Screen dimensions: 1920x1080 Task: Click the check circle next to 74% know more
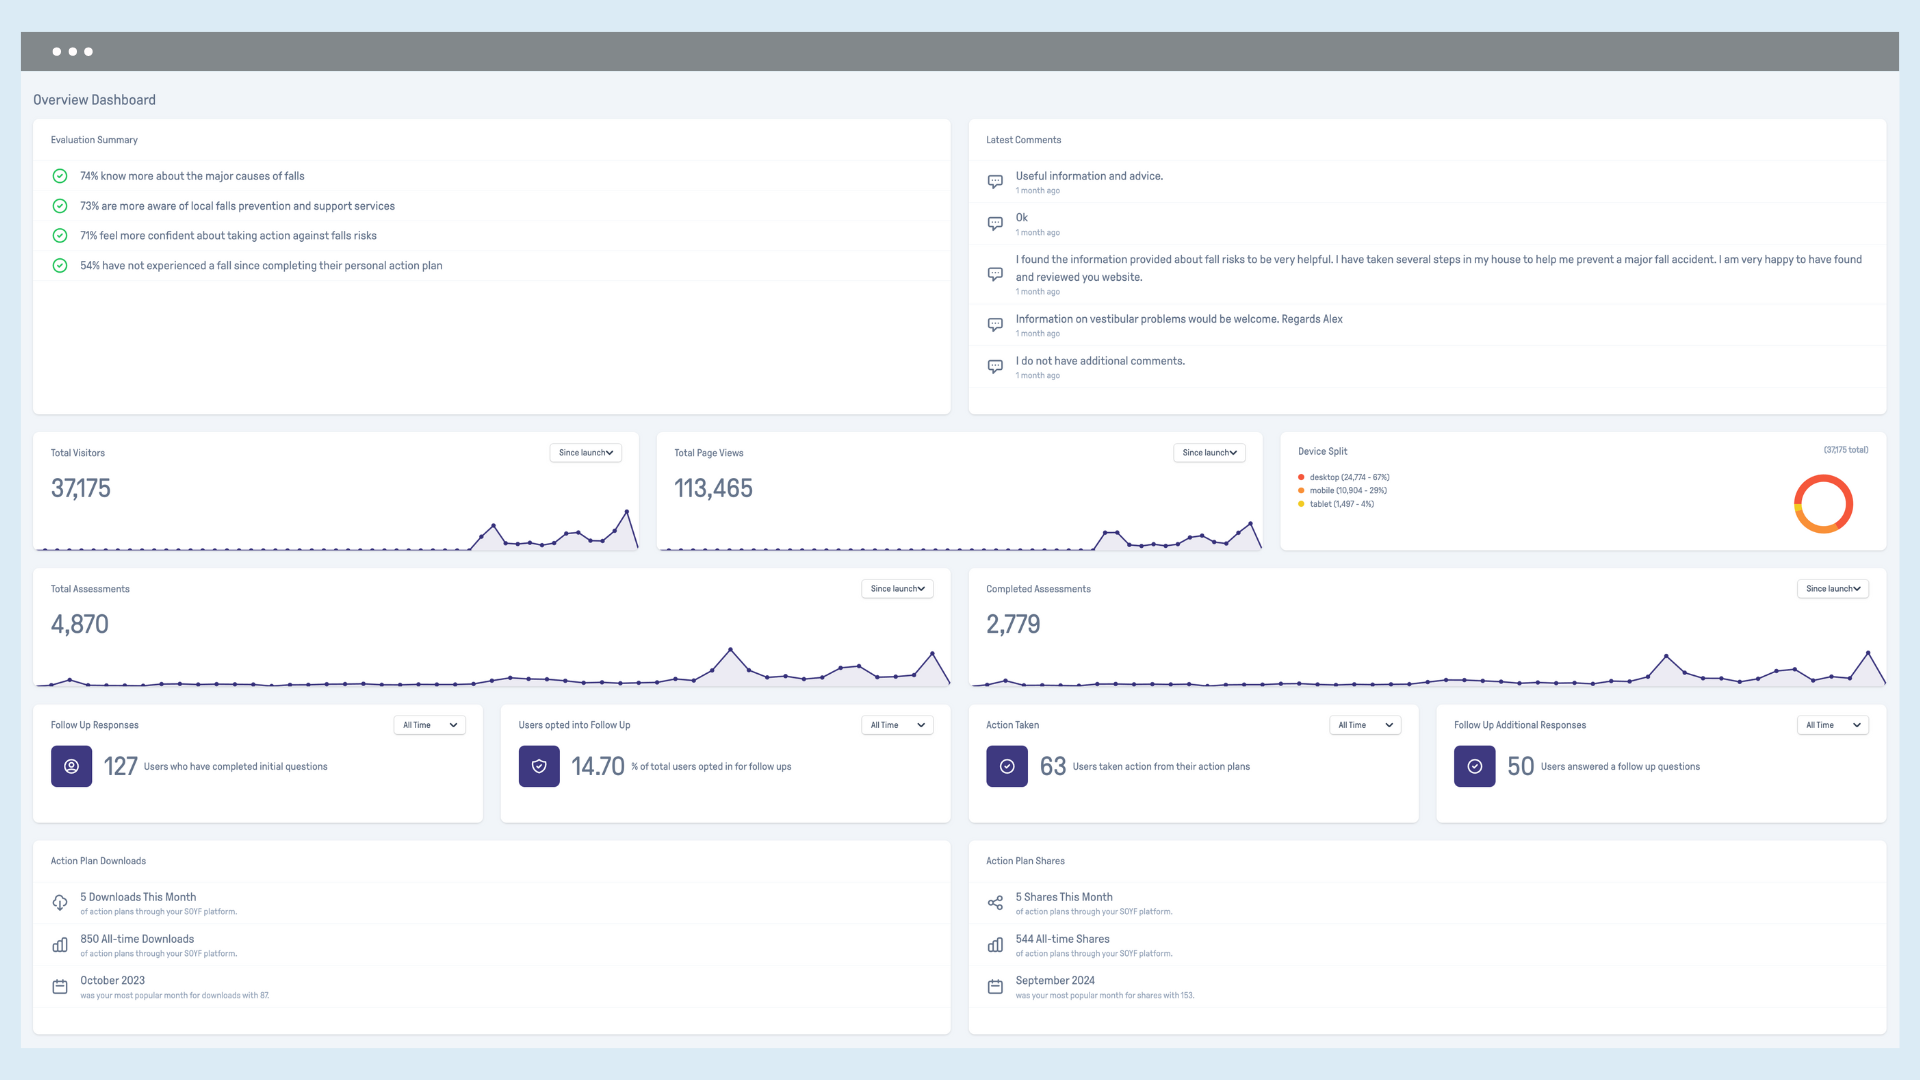pos(60,176)
